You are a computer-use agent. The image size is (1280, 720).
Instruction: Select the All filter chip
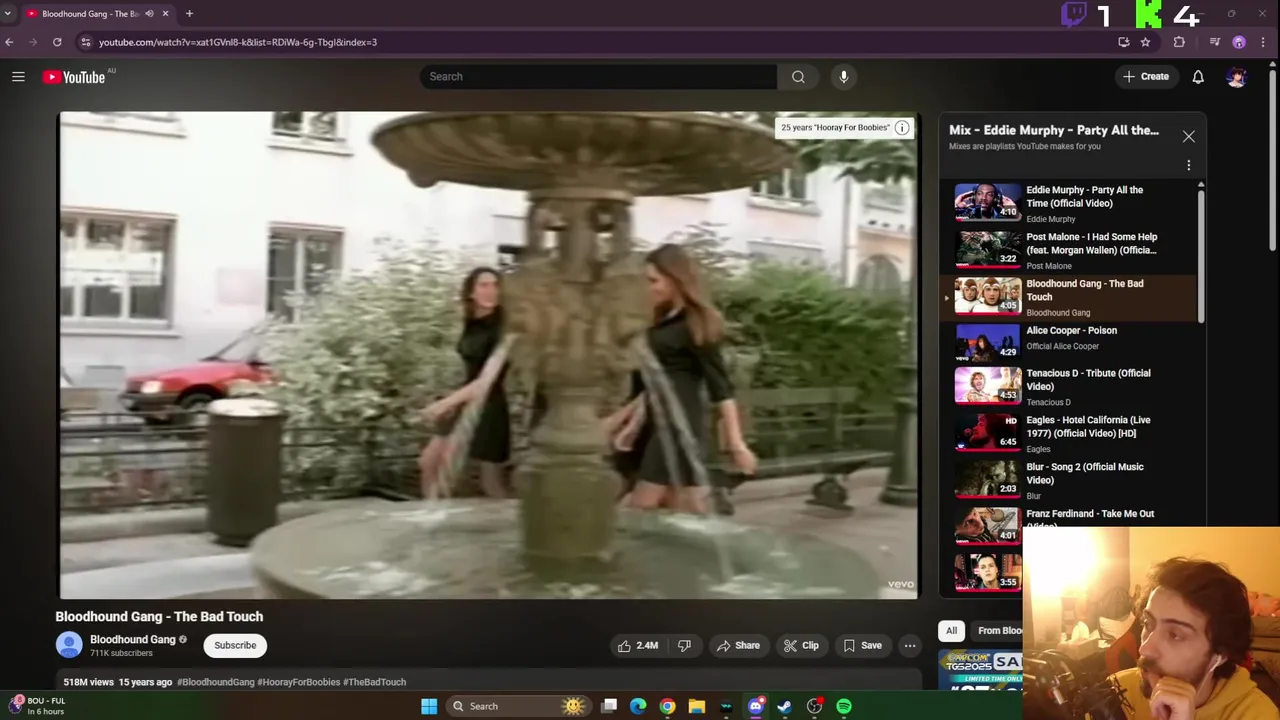pyautogui.click(x=951, y=631)
